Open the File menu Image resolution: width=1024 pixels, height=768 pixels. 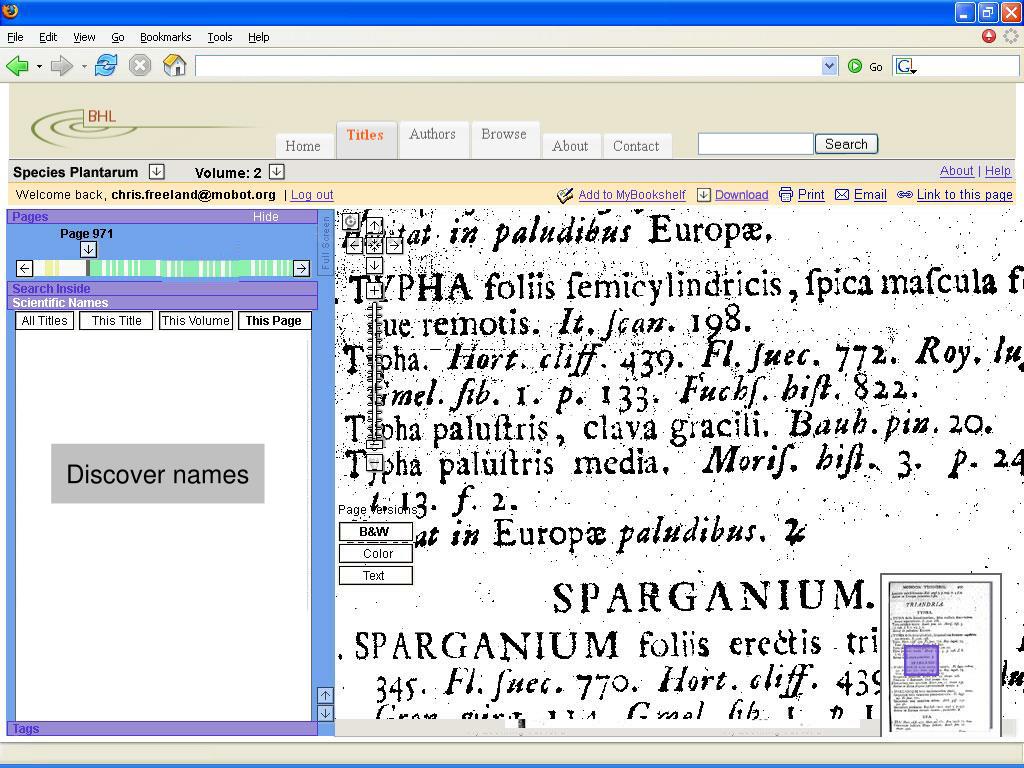15,37
